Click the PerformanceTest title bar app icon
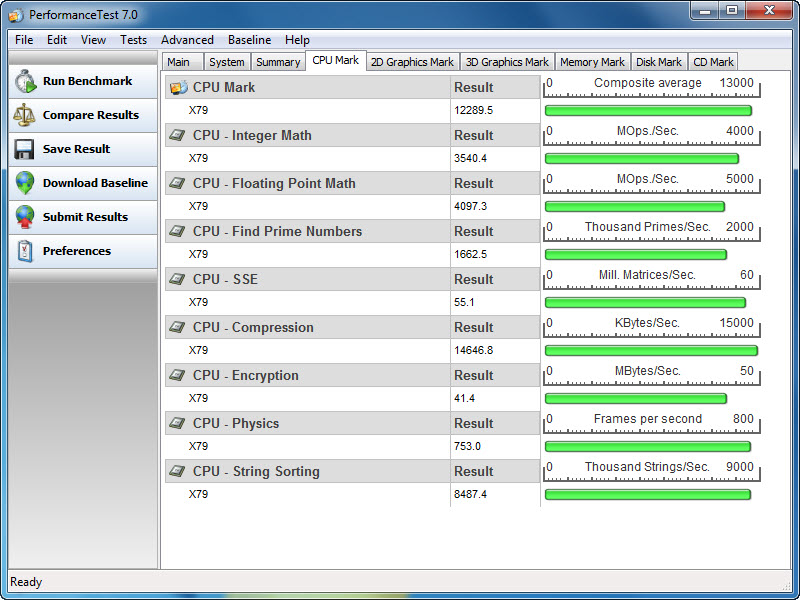 [16, 15]
